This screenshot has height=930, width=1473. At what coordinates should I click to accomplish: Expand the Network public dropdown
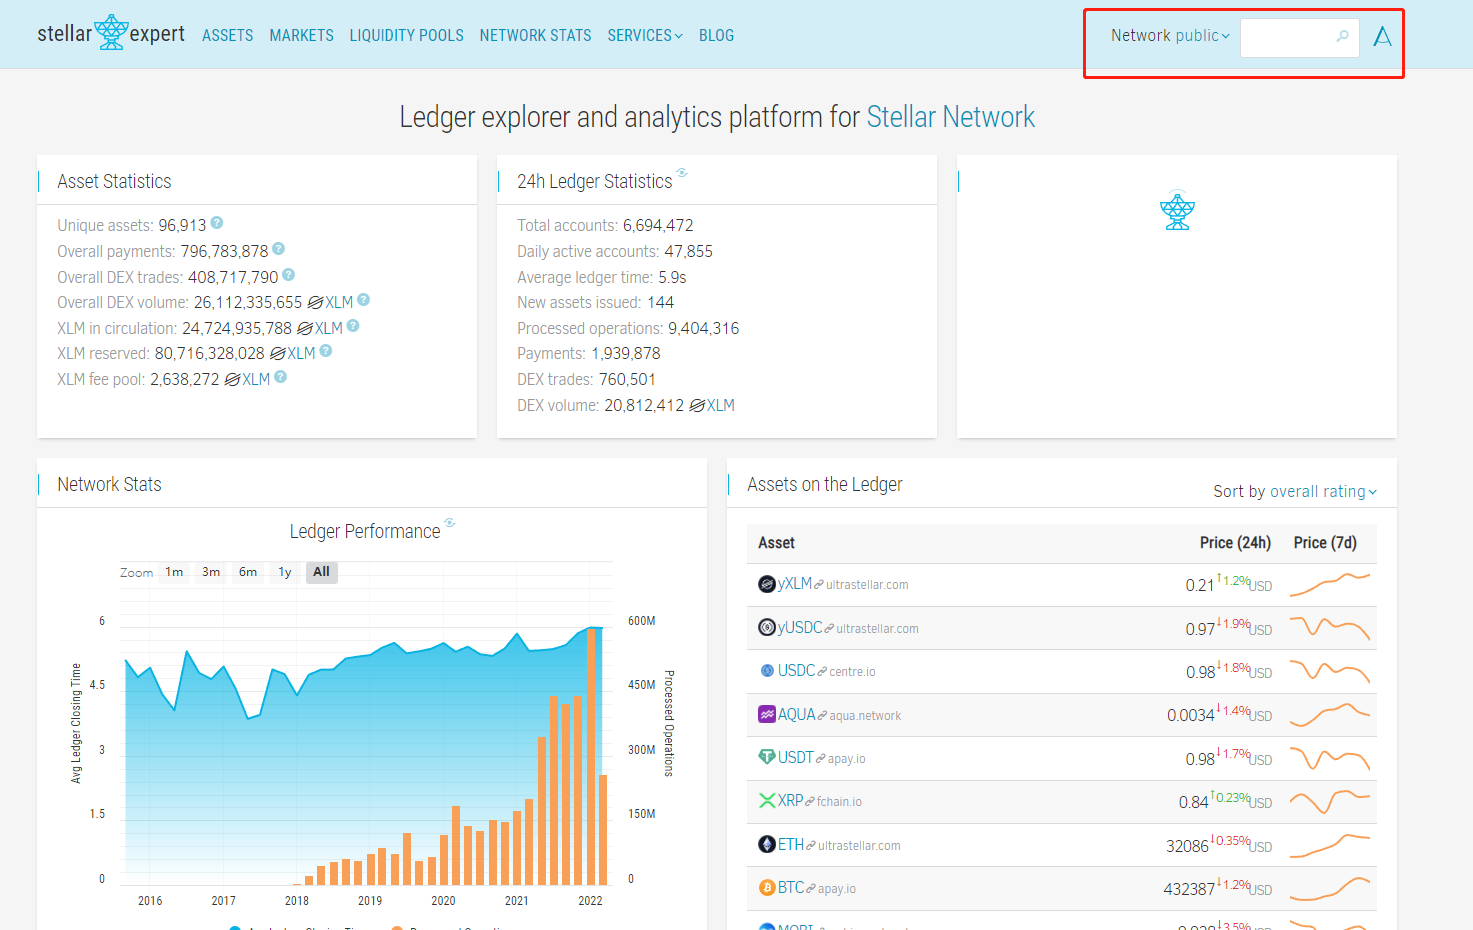[1170, 36]
